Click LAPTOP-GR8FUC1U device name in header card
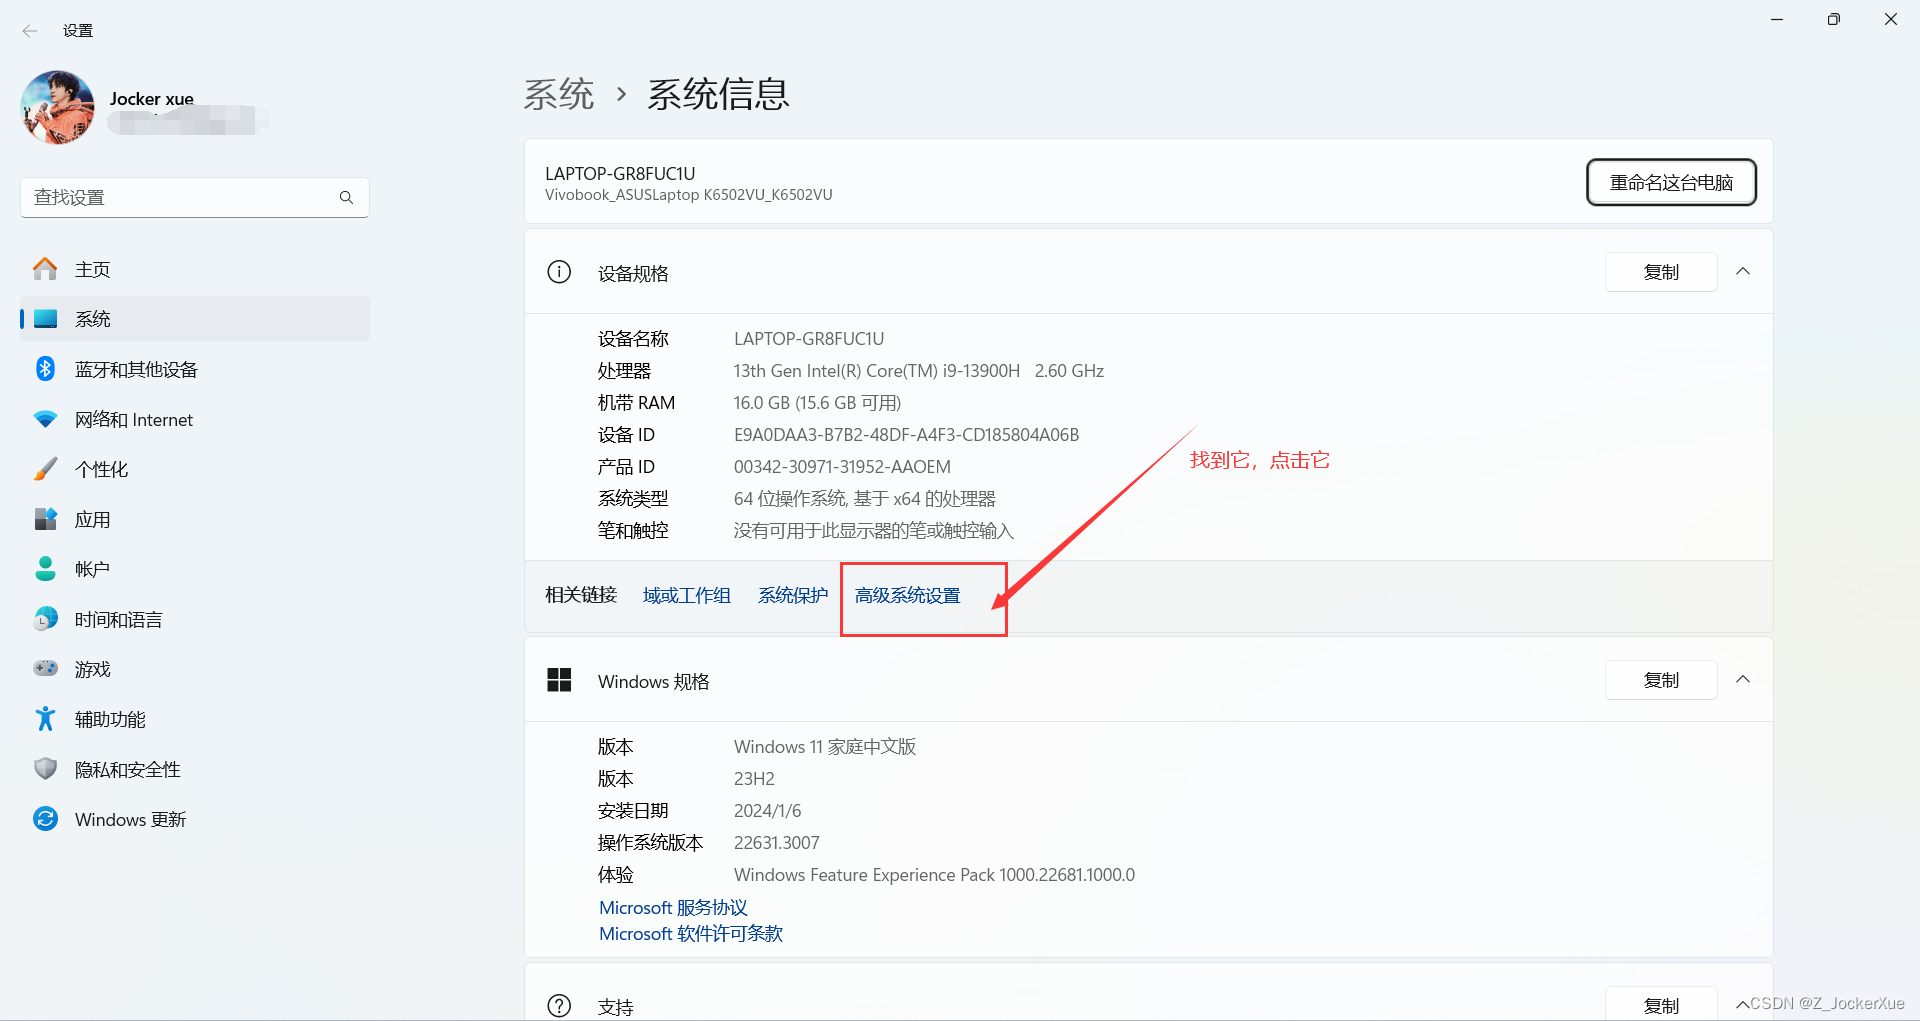The image size is (1920, 1021). pyautogui.click(x=620, y=174)
